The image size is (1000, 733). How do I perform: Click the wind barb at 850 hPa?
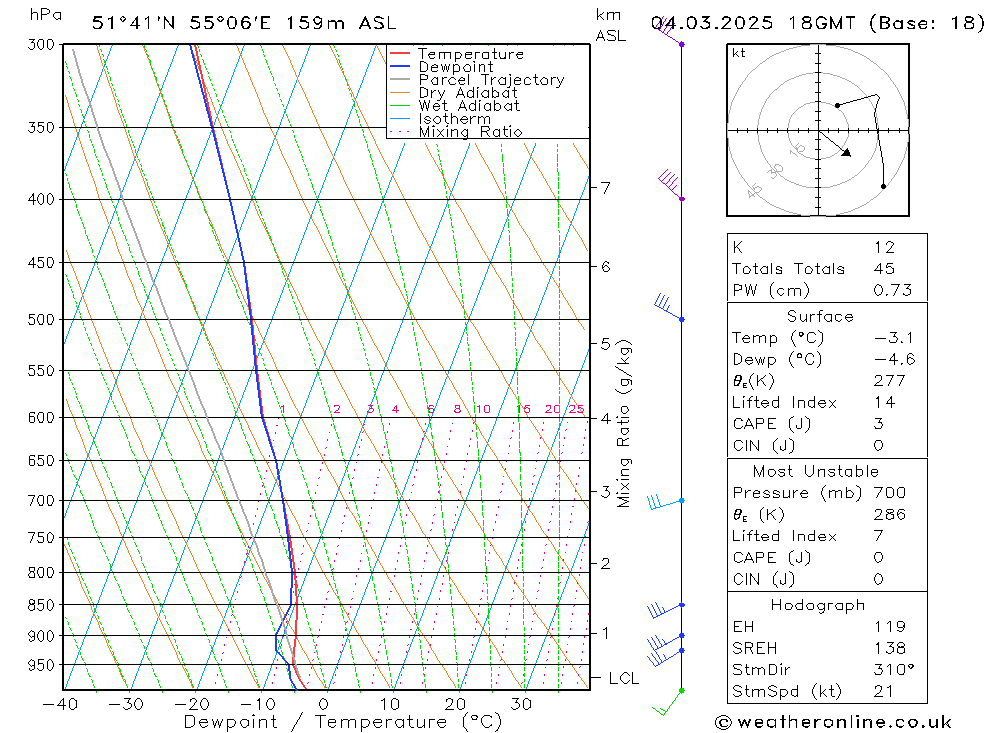(x=666, y=610)
